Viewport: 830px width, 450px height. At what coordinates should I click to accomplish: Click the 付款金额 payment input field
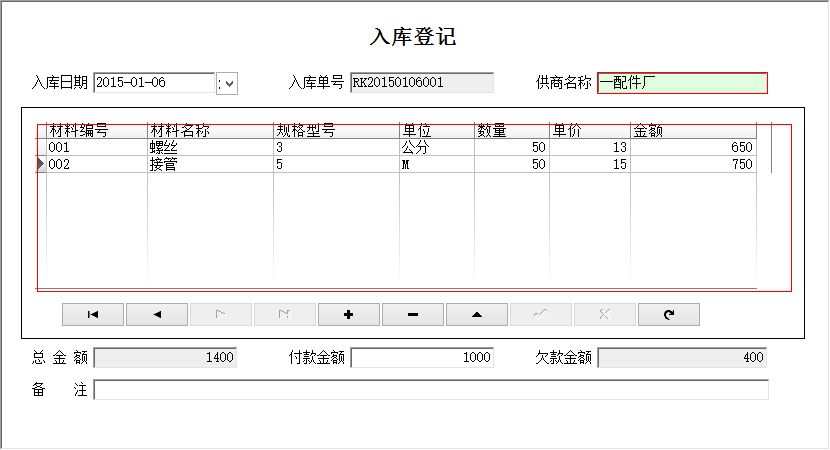click(x=422, y=358)
